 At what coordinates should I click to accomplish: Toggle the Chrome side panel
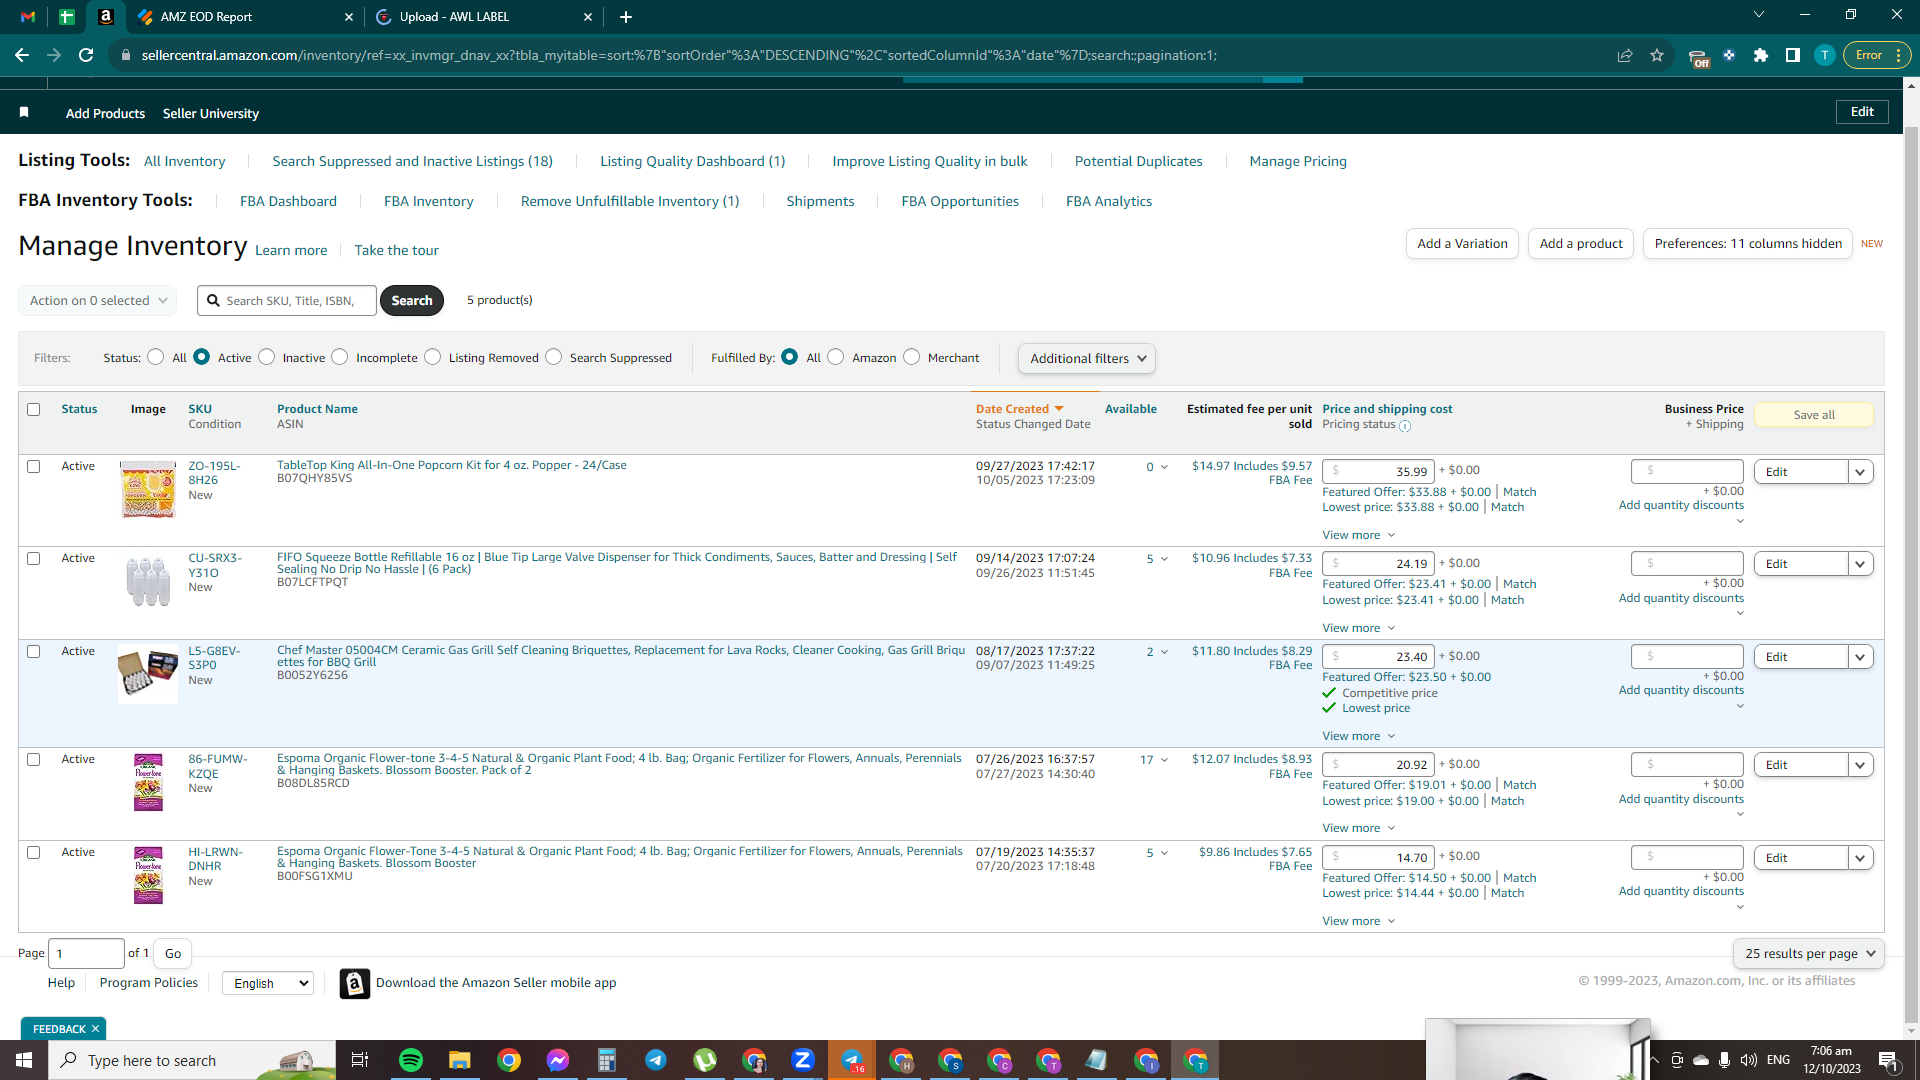pos(1793,55)
